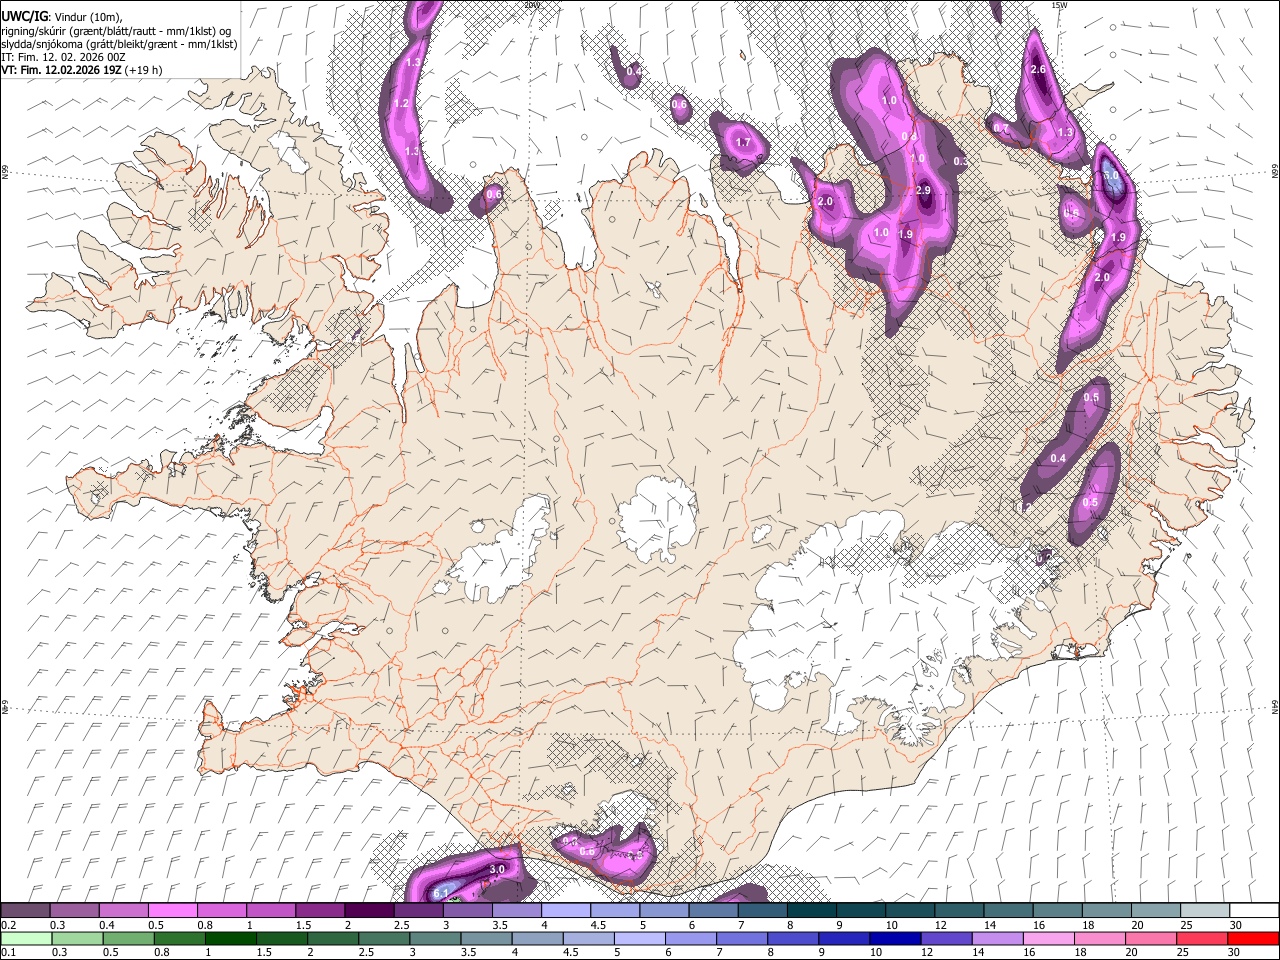Select the IT: Fim. 12. 02. 2026 00Z line

(x=64, y=57)
